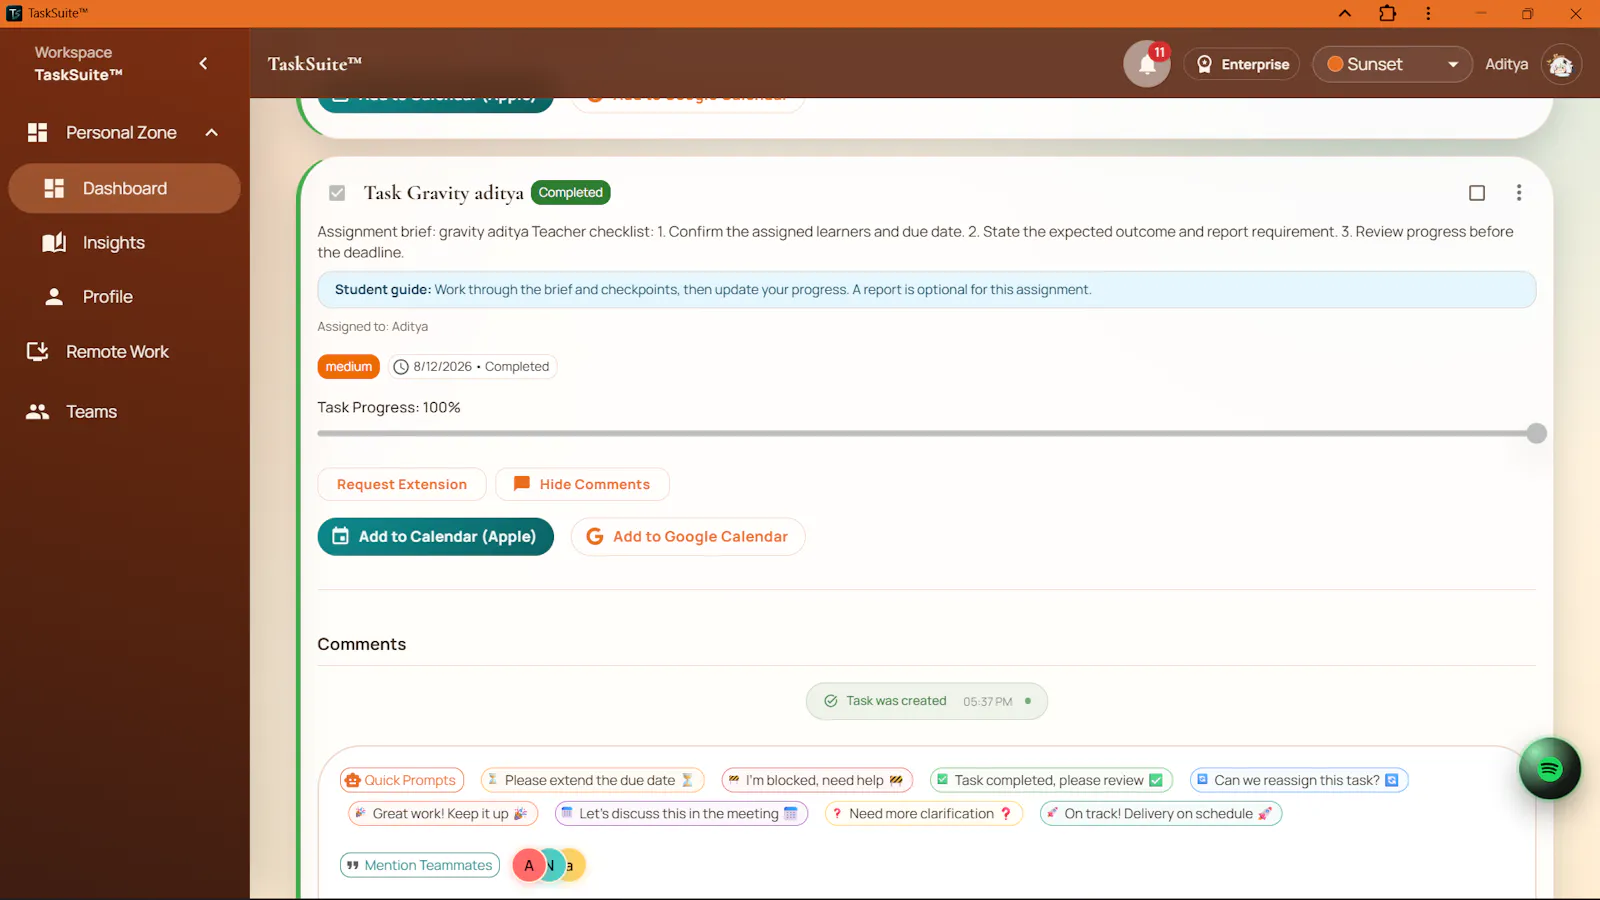Viewport: 1600px width, 900px height.
Task: Click Mention Teammates button
Action: [x=420, y=865]
